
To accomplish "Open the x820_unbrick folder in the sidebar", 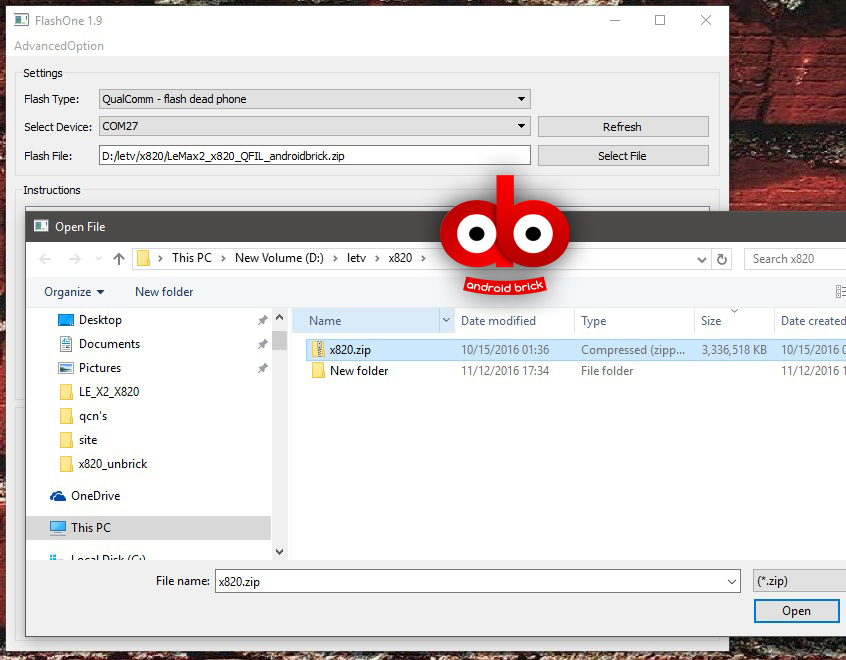I will click(112, 464).
